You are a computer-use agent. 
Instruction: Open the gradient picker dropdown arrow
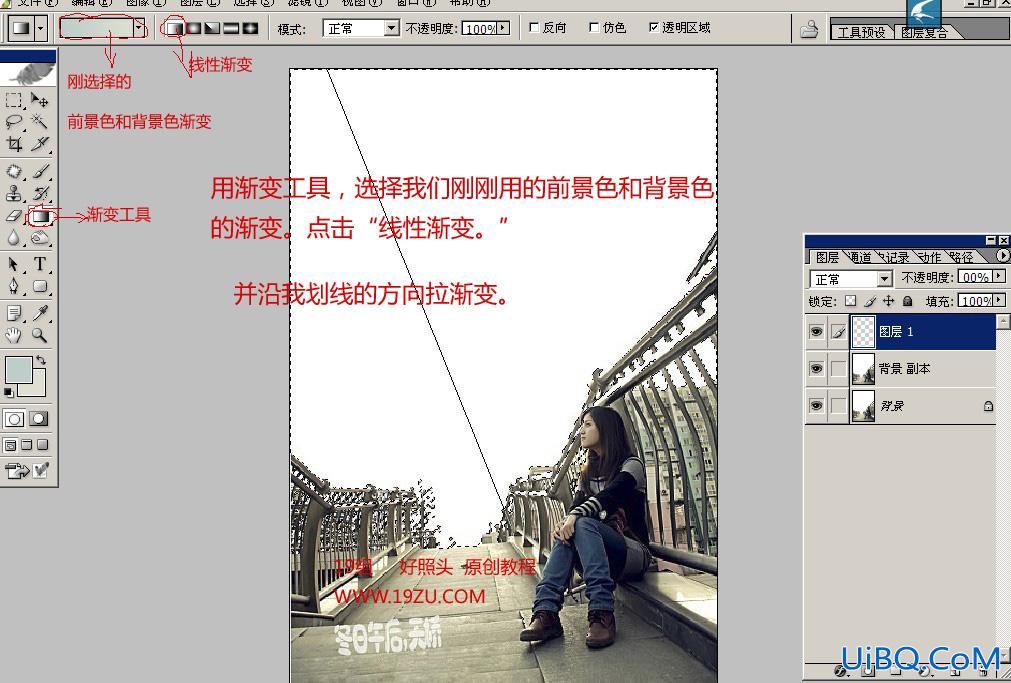point(139,28)
